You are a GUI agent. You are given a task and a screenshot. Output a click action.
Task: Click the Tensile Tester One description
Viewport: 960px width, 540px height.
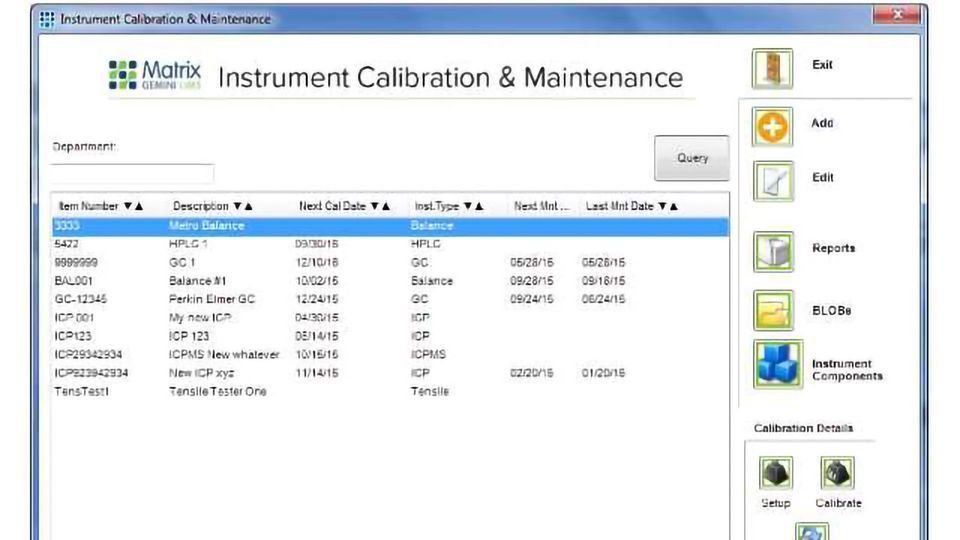pyautogui.click(x=217, y=391)
